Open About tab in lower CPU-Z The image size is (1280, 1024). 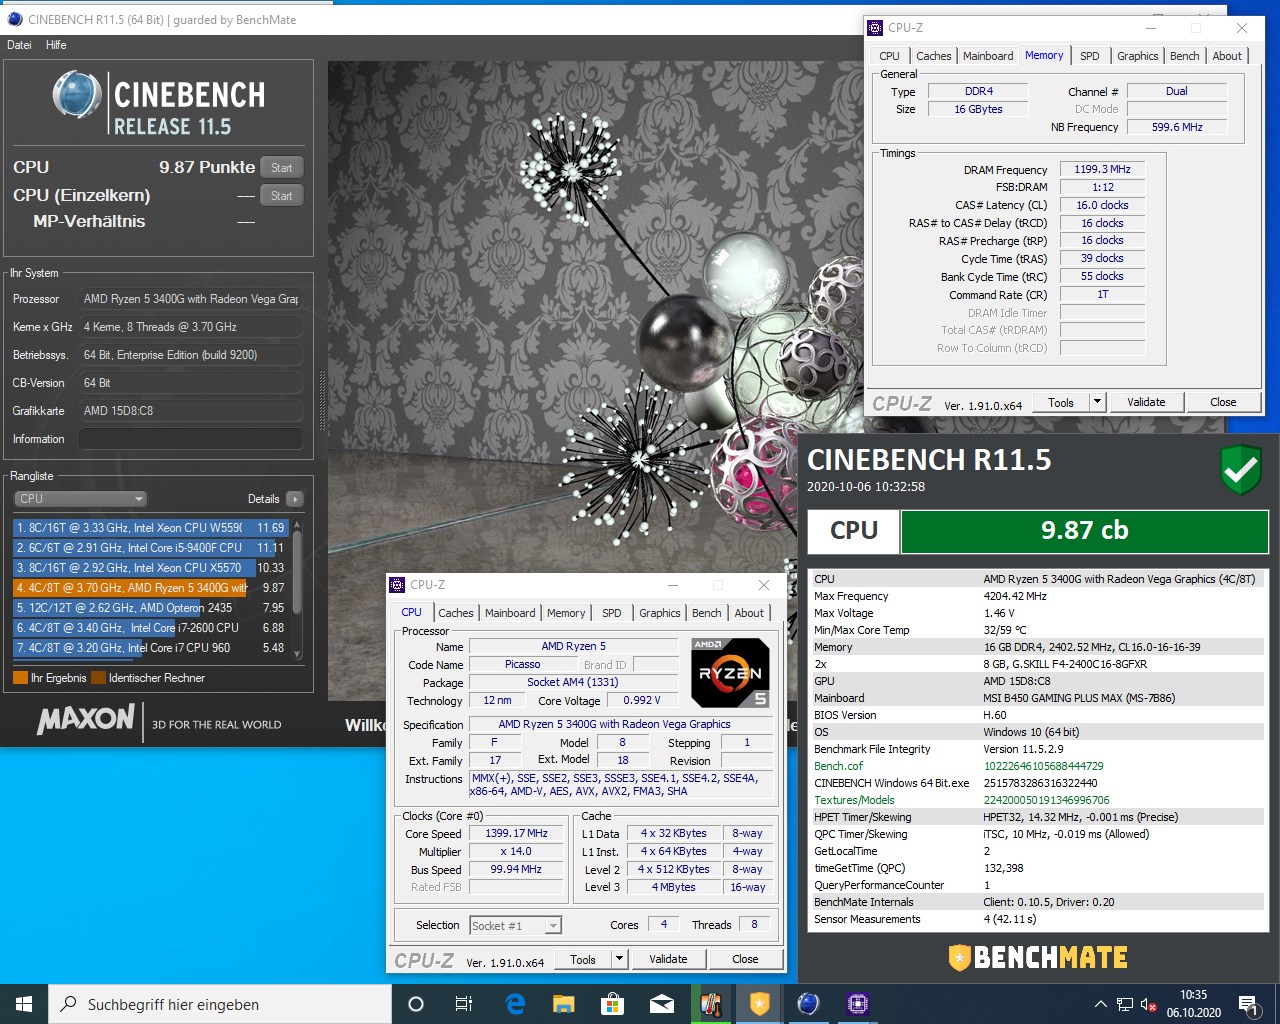click(749, 613)
